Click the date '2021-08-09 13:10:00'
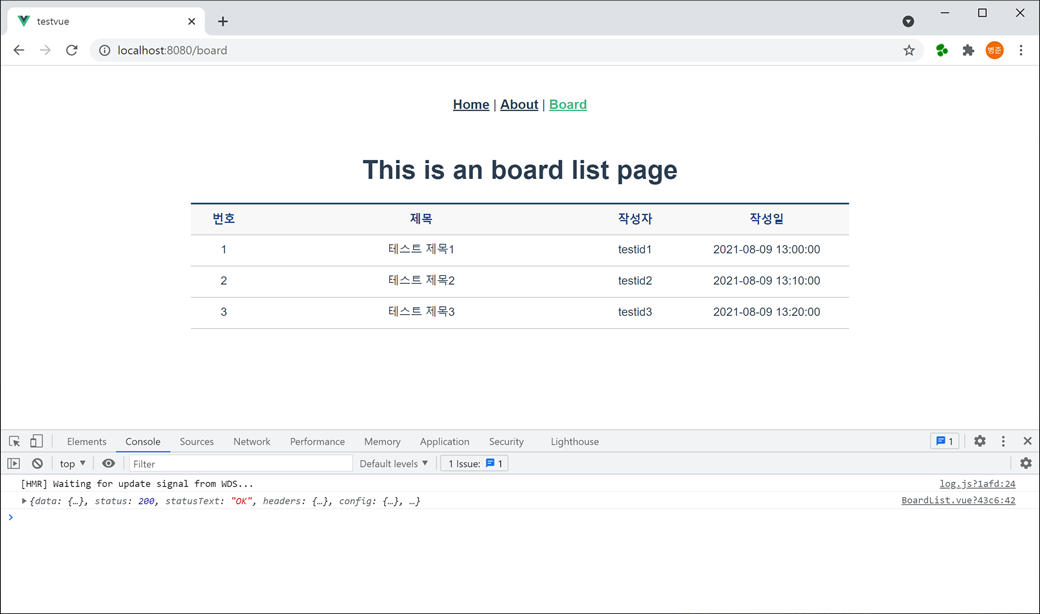1040x614 pixels. (767, 280)
